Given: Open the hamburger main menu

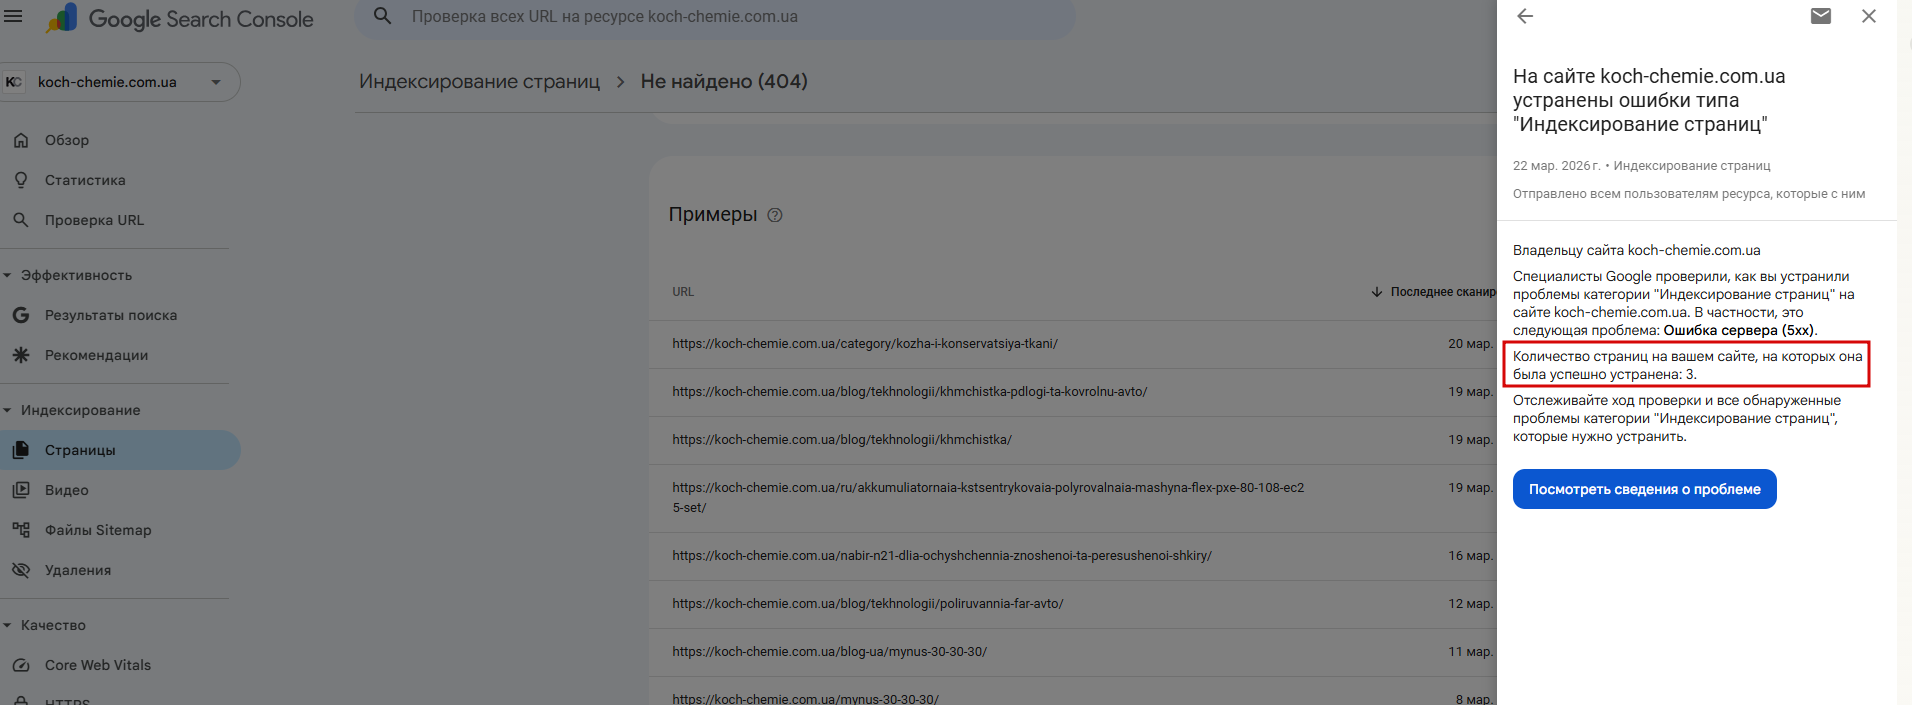Looking at the screenshot, I should (x=13, y=16).
